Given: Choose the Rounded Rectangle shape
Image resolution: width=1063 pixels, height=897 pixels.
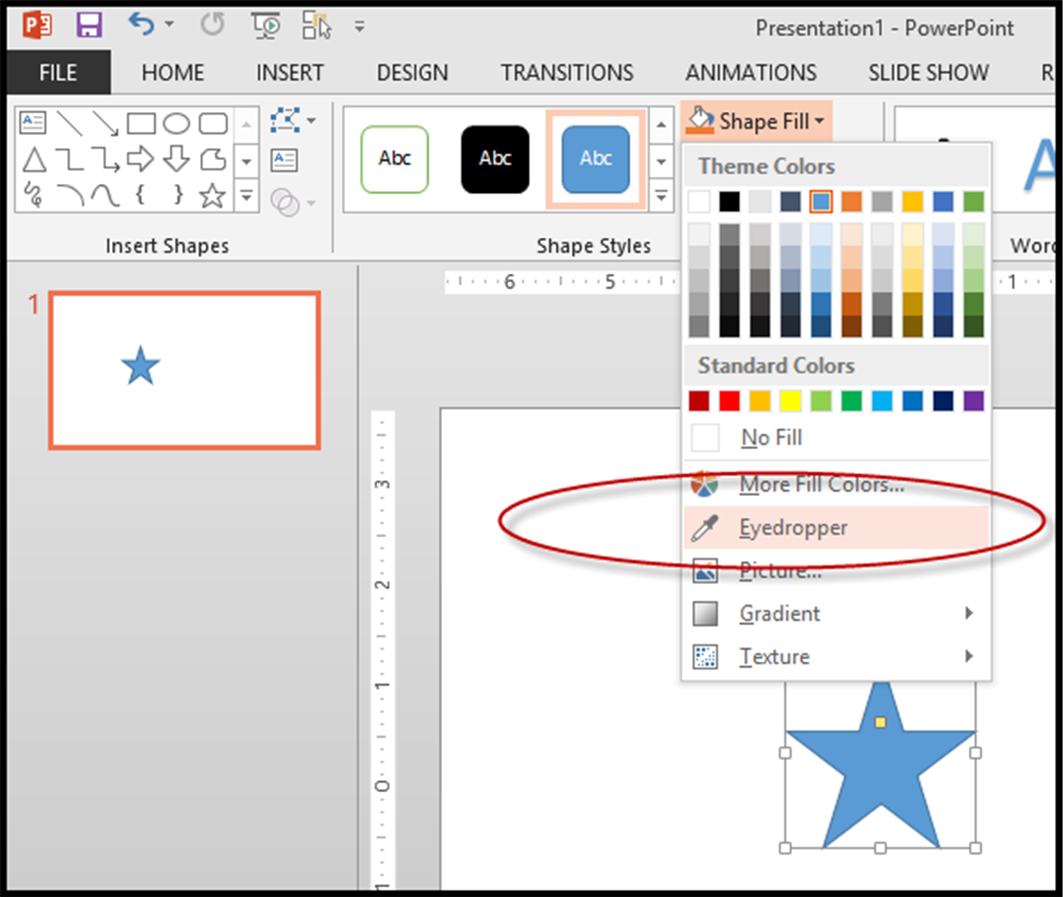Looking at the screenshot, I should 213,123.
